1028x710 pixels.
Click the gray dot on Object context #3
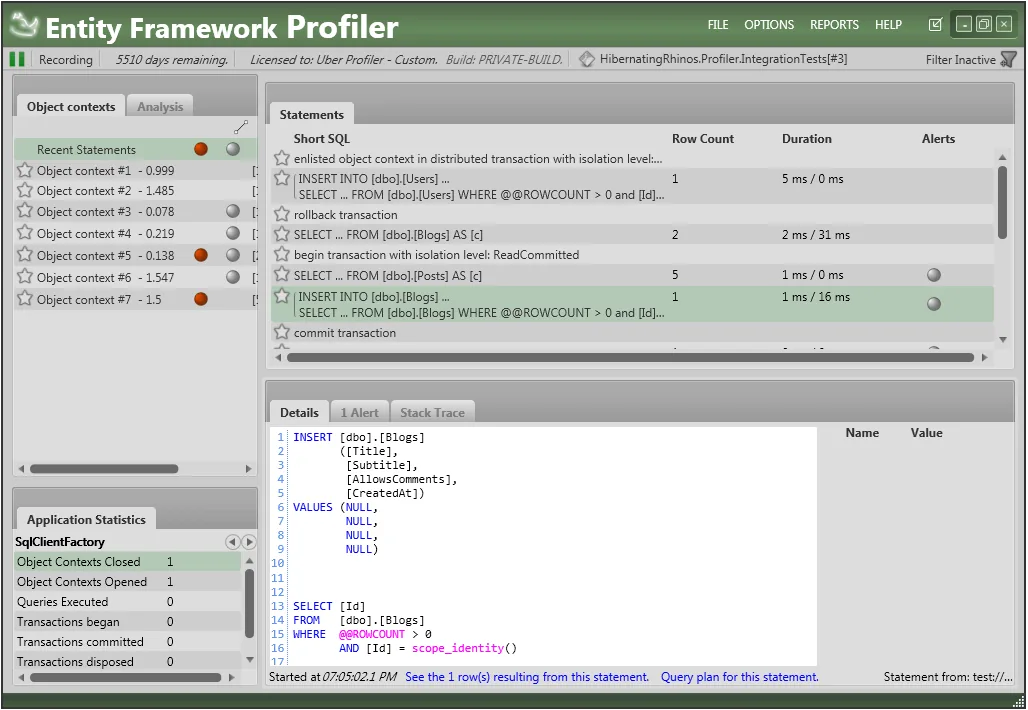[233, 211]
